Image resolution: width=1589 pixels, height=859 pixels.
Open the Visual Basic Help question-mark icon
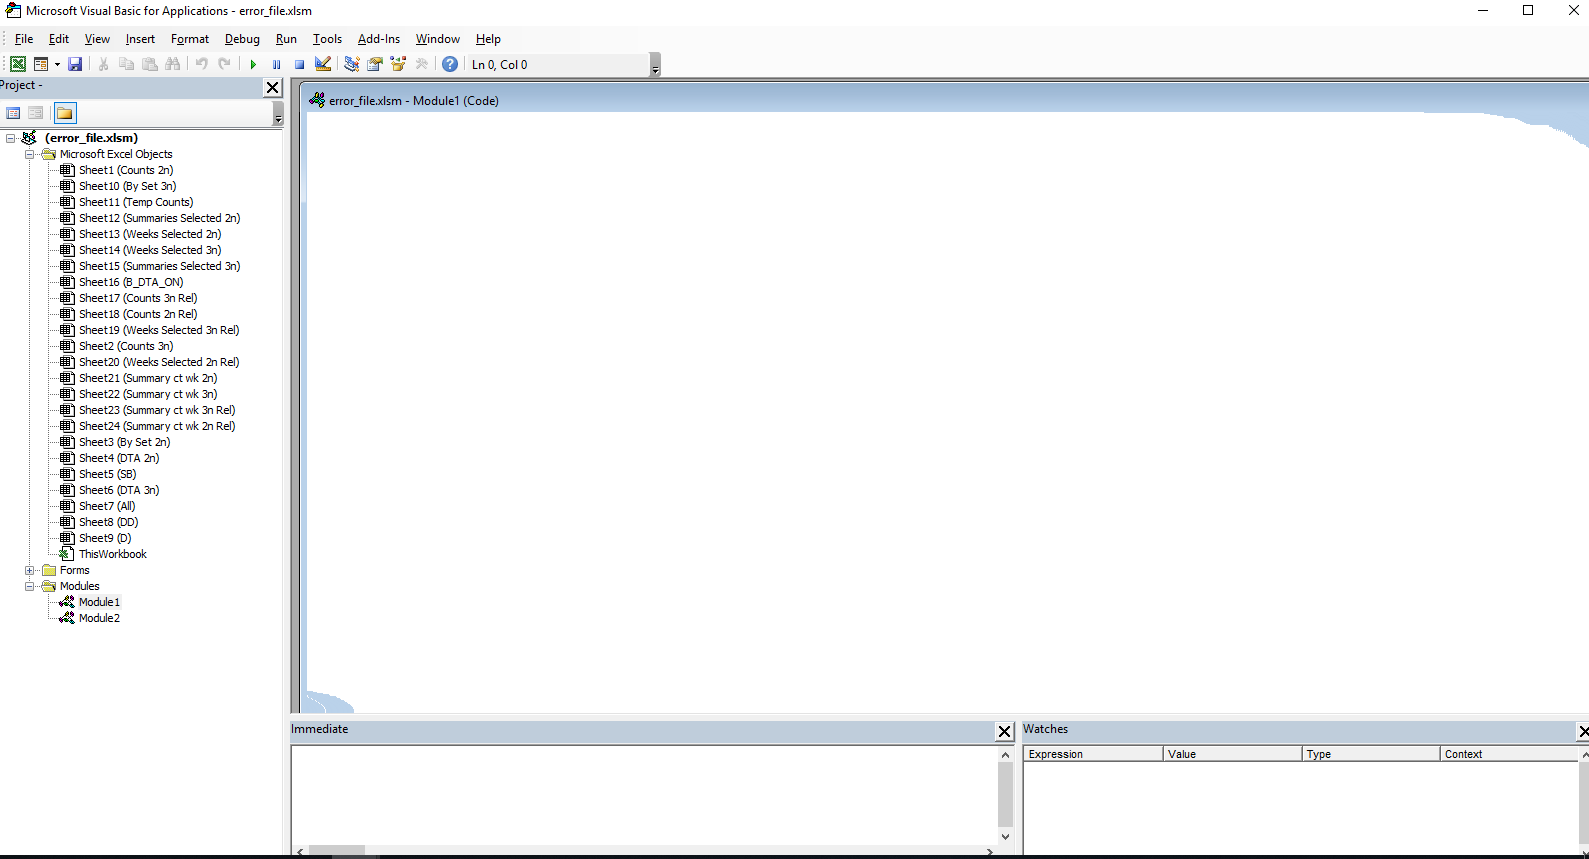[450, 64]
